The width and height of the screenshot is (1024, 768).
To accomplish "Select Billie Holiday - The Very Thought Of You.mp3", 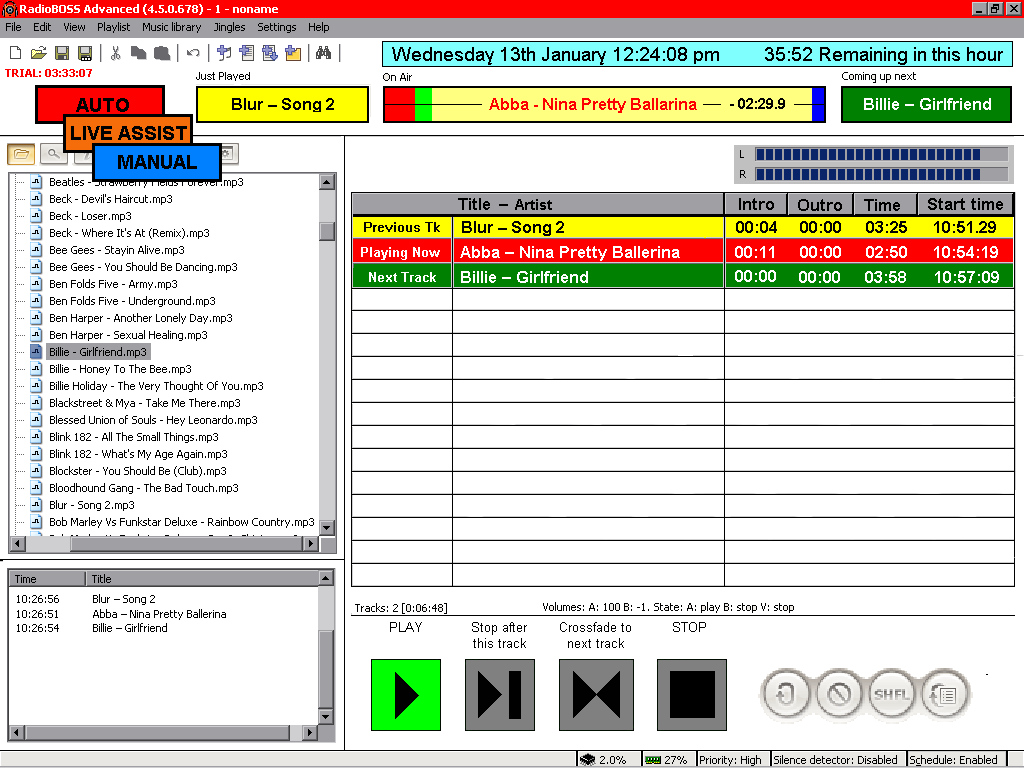I will point(157,386).
